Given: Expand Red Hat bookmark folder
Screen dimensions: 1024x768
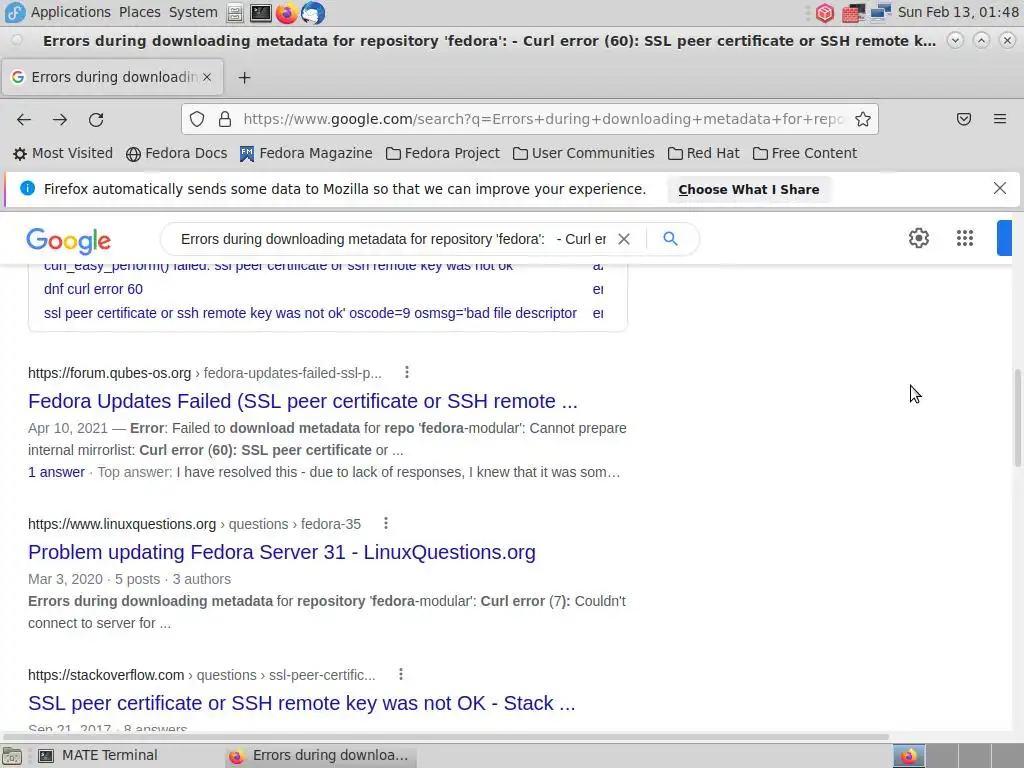Looking at the screenshot, I should coord(703,153).
